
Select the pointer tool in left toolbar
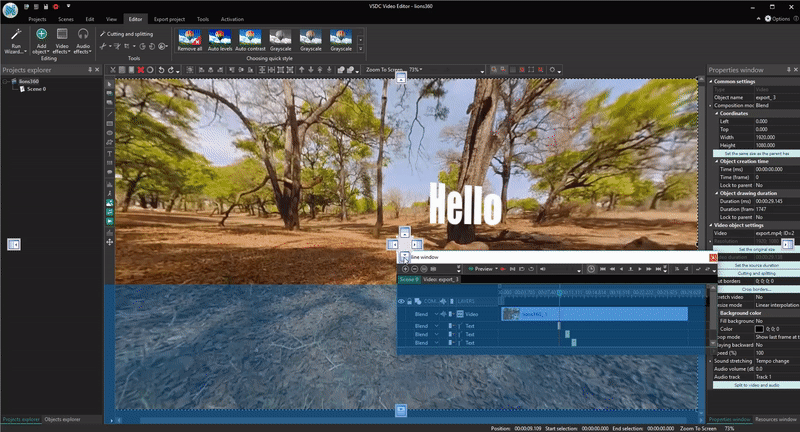coord(109,84)
